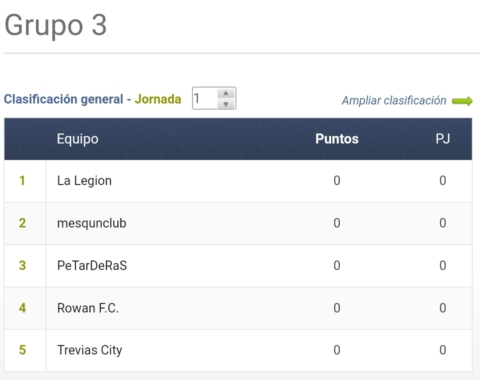Click the Rowan F.C. team name

click(88, 308)
